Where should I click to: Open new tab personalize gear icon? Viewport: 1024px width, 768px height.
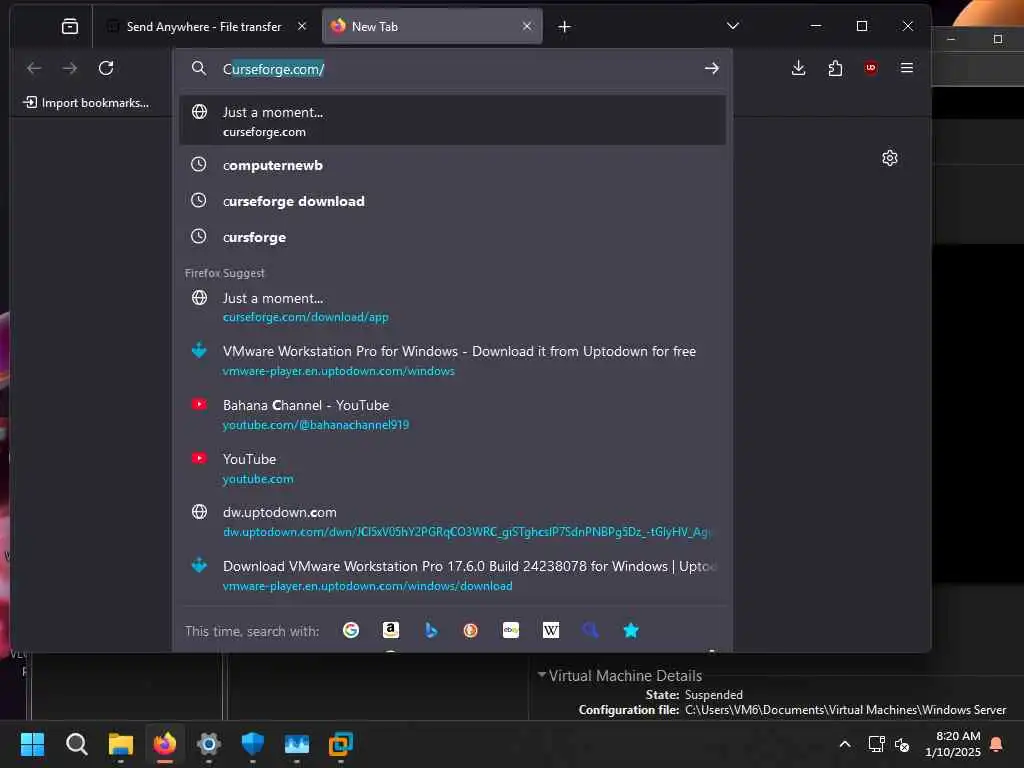pos(889,158)
